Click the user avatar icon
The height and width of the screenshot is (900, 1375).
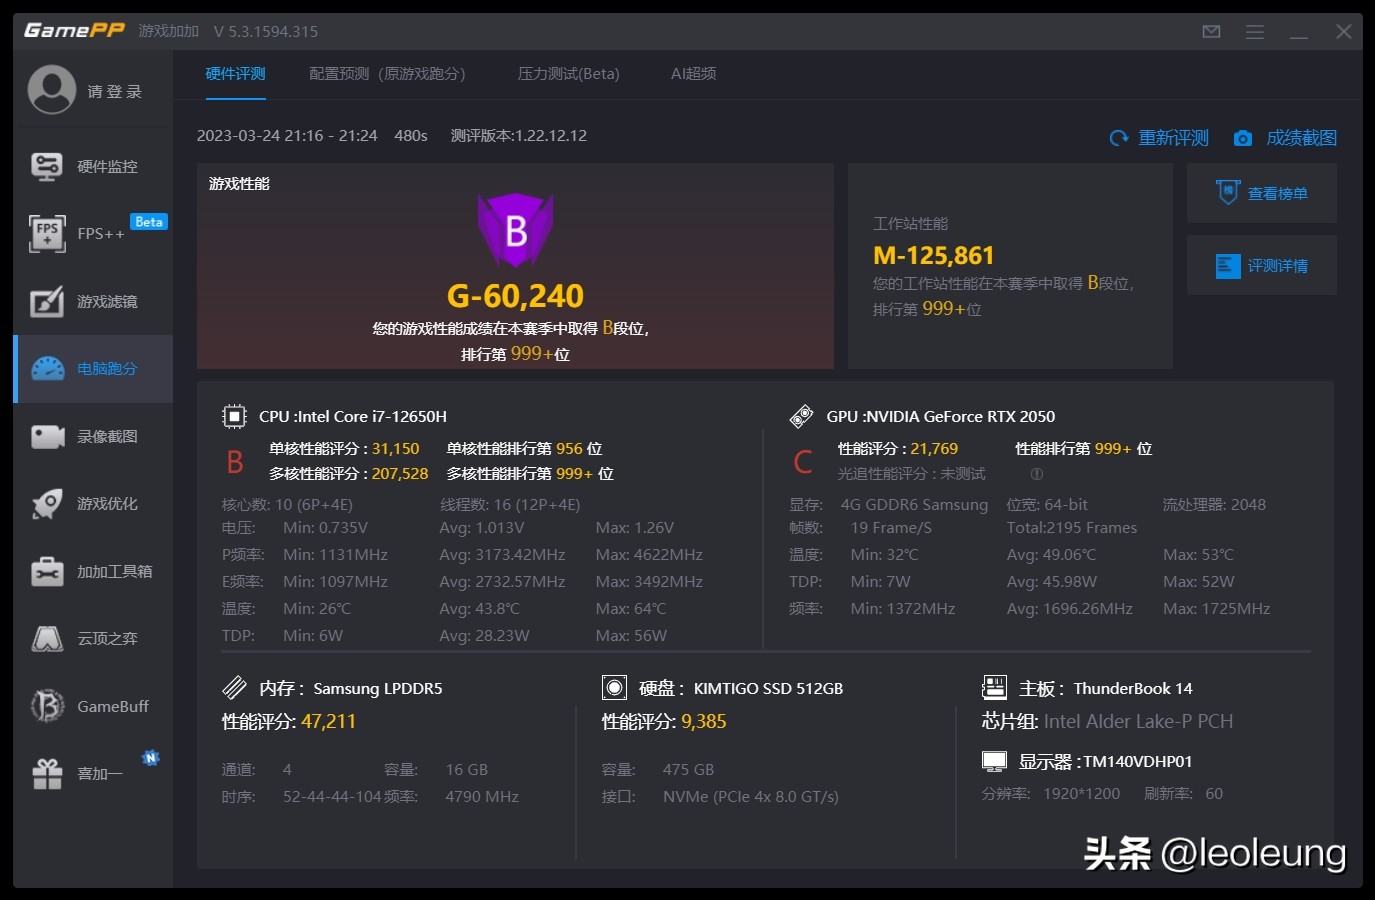point(52,90)
